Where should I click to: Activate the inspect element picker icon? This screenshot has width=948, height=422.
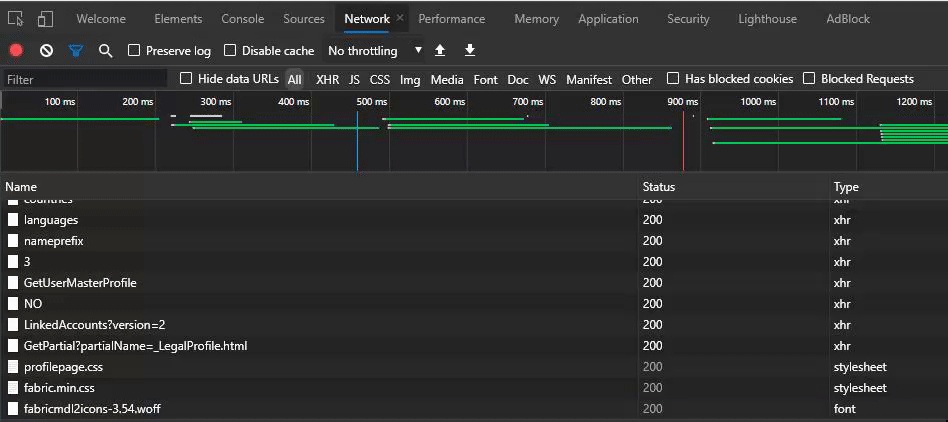click(16, 19)
